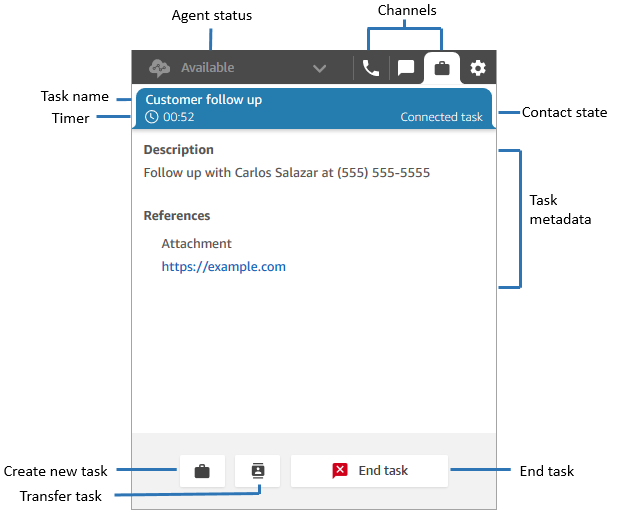
Task: Click the red X icon on End task
Action: point(340,471)
